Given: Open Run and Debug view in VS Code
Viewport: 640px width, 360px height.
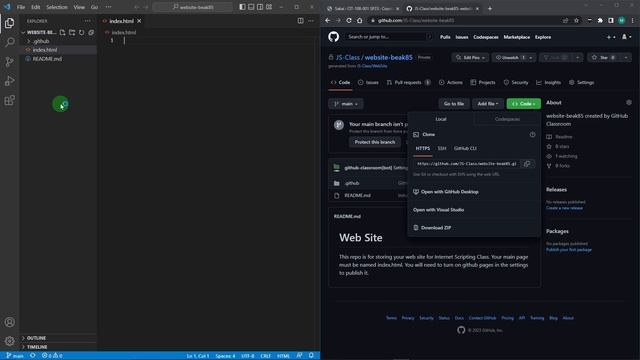Looking at the screenshot, I should pyautogui.click(x=9, y=81).
